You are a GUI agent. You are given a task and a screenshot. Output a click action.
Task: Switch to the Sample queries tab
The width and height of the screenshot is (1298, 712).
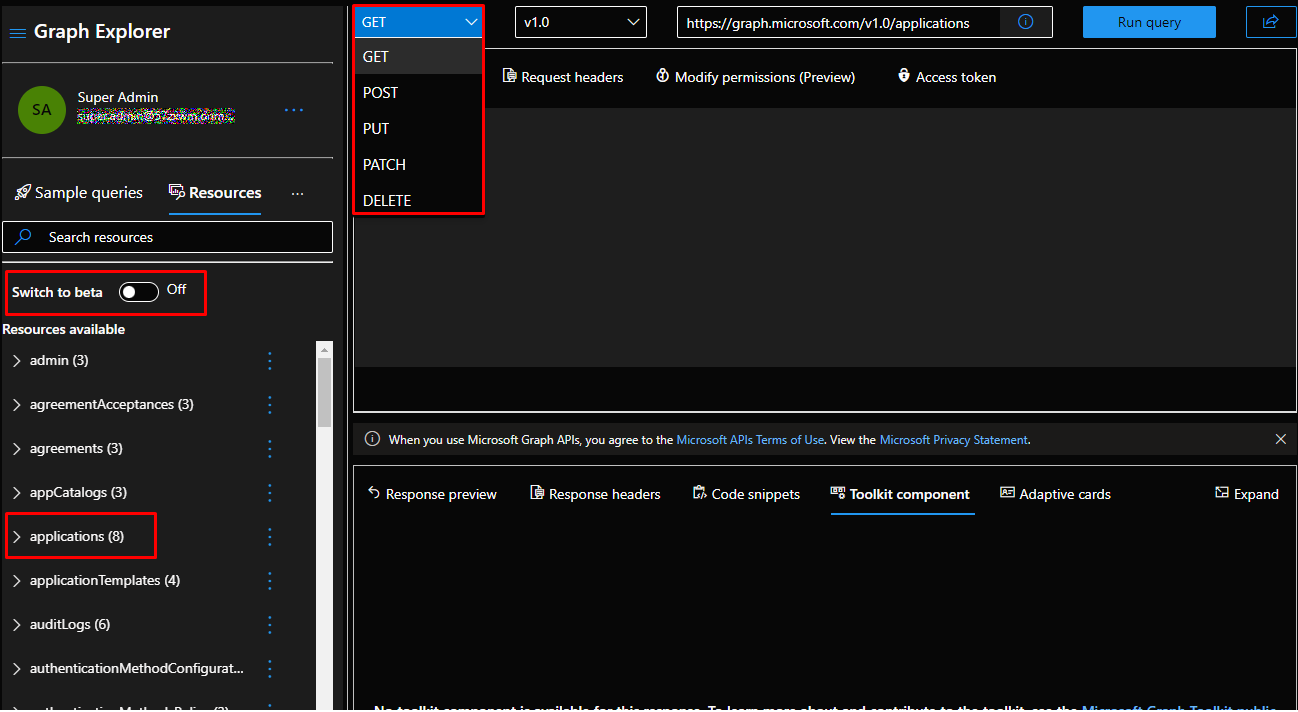click(x=79, y=193)
